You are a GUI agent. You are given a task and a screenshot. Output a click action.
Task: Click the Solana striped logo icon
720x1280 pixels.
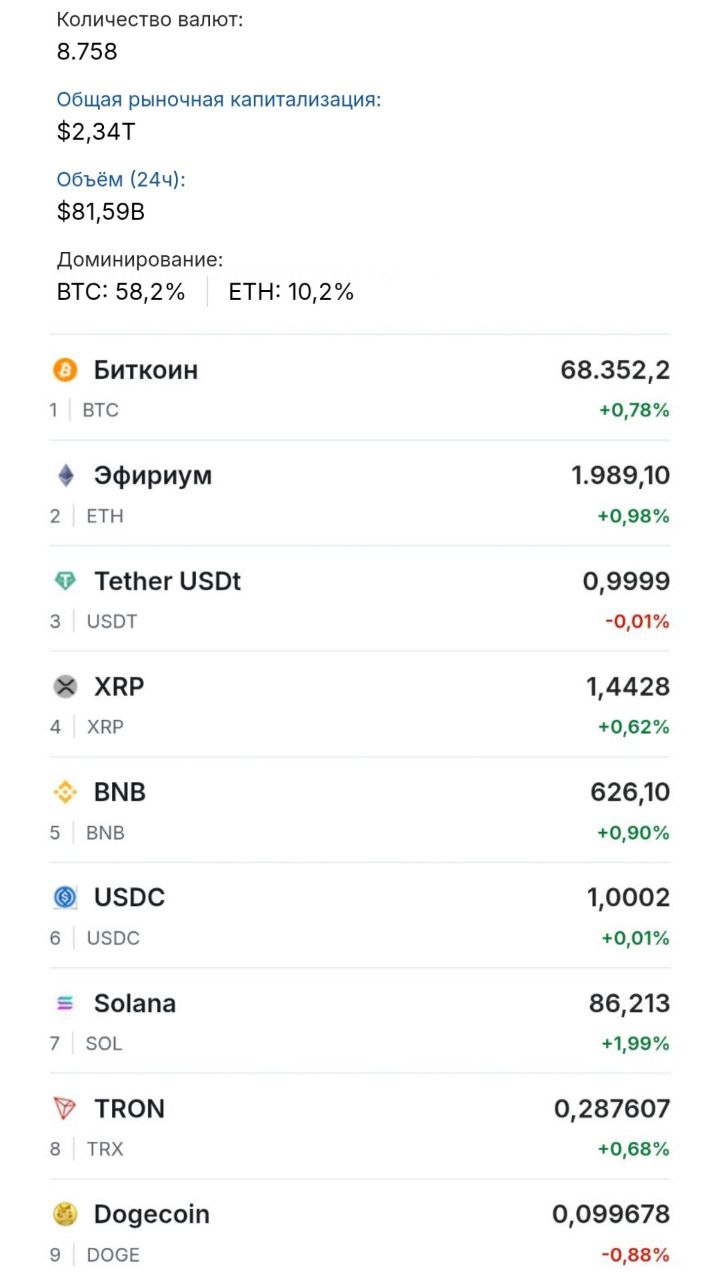(65, 1003)
